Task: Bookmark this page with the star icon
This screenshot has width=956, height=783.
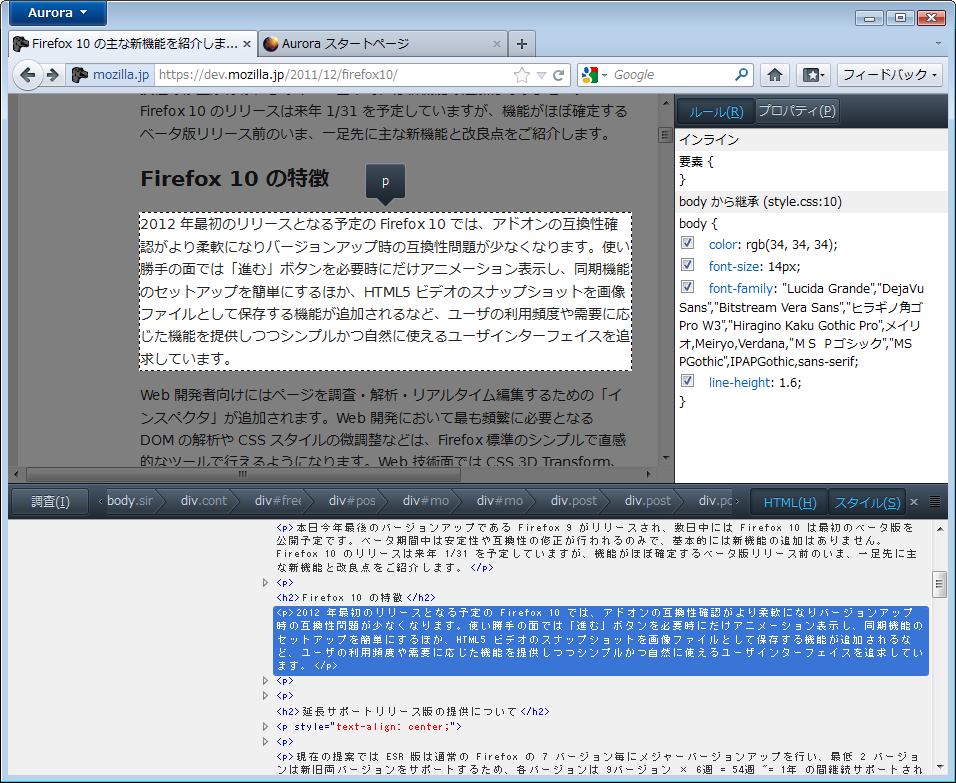Action: pyautogui.click(x=522, y=75)
